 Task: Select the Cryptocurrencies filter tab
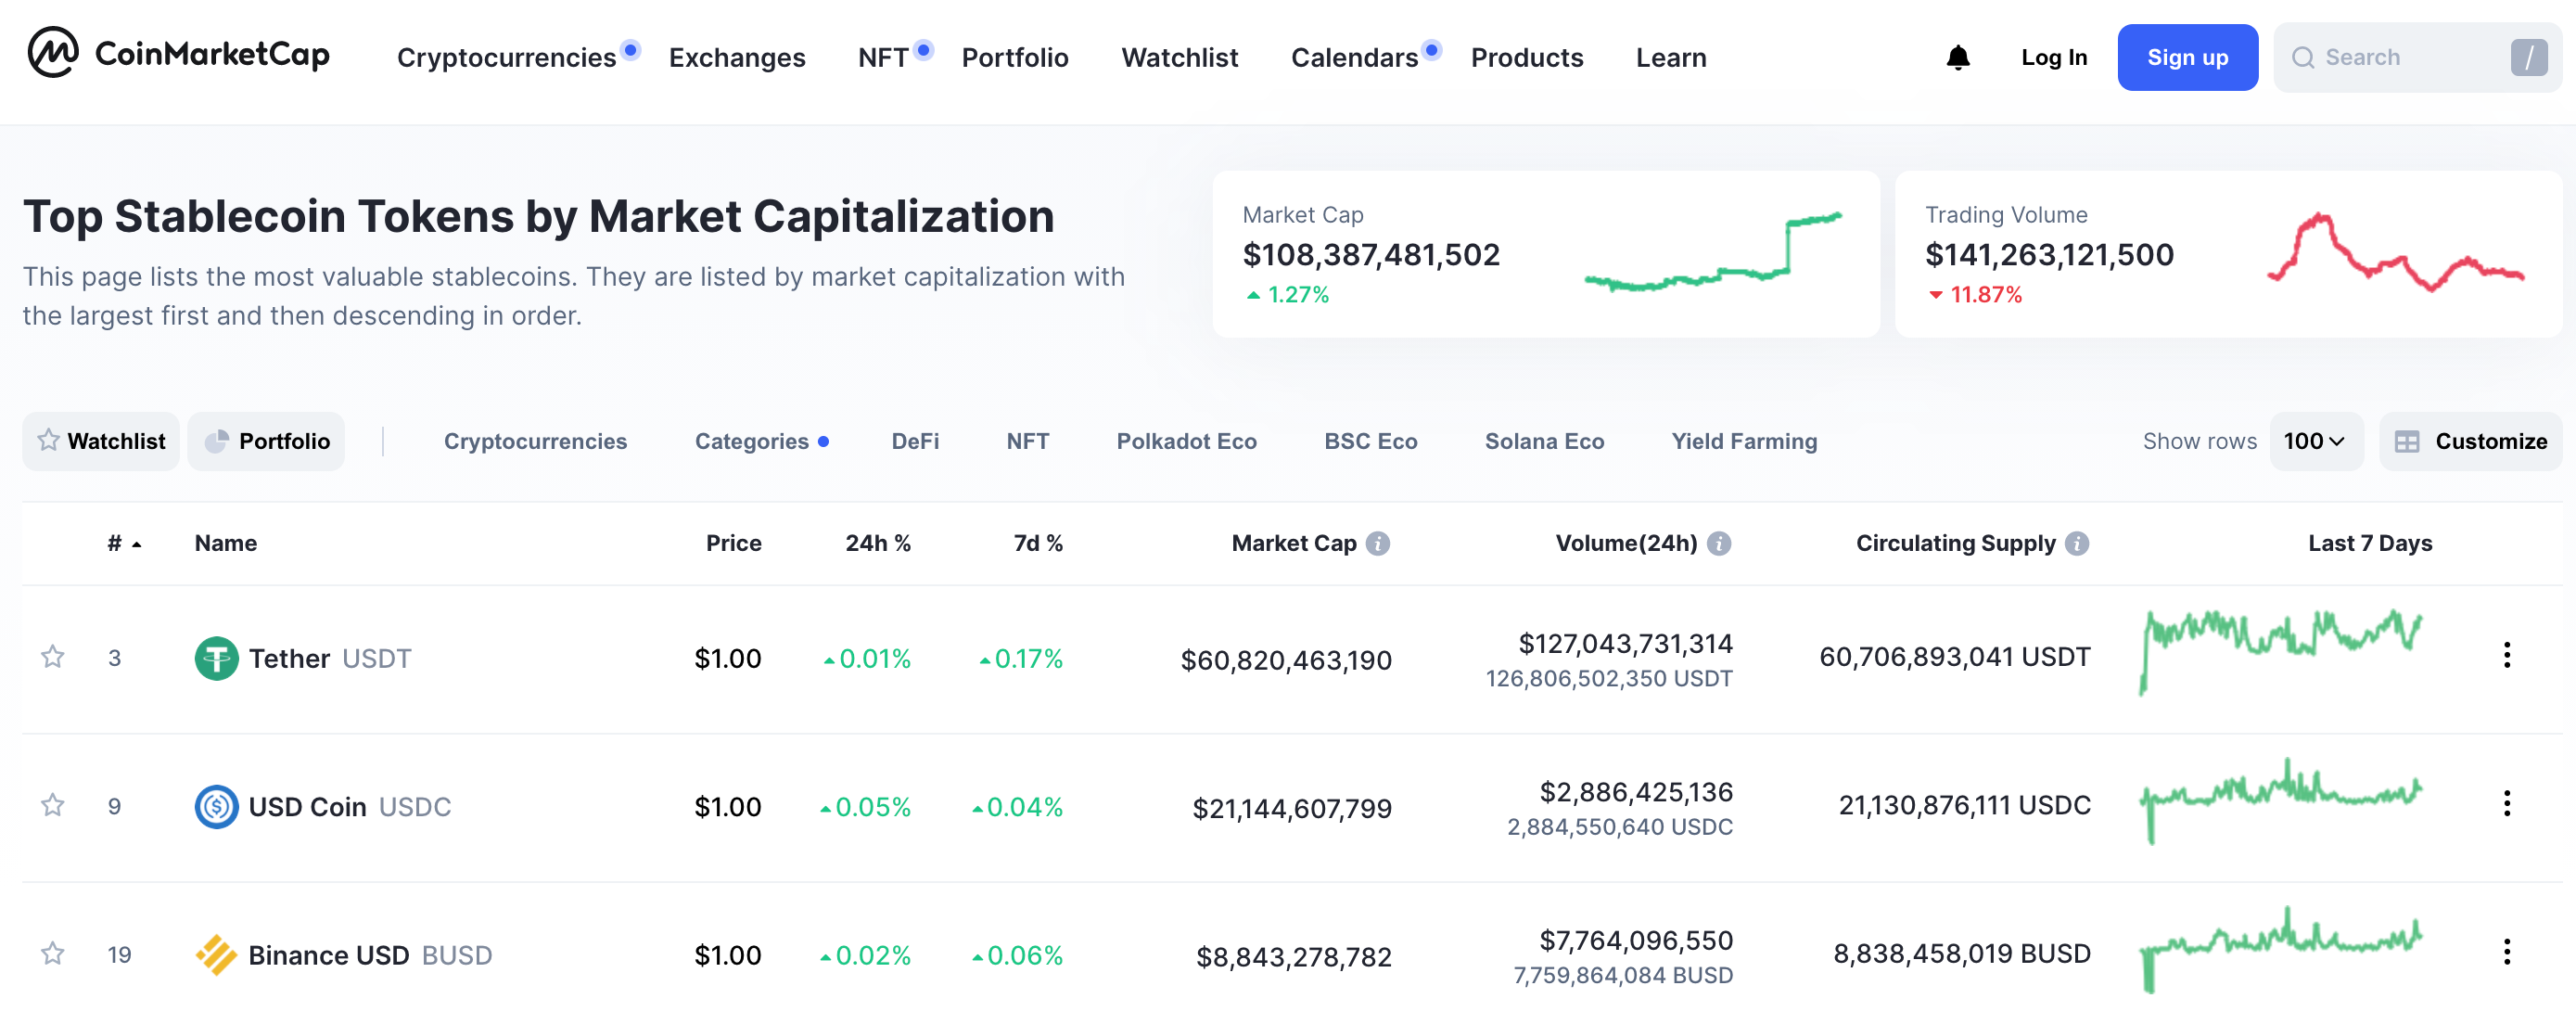click(x=535, y=441)
